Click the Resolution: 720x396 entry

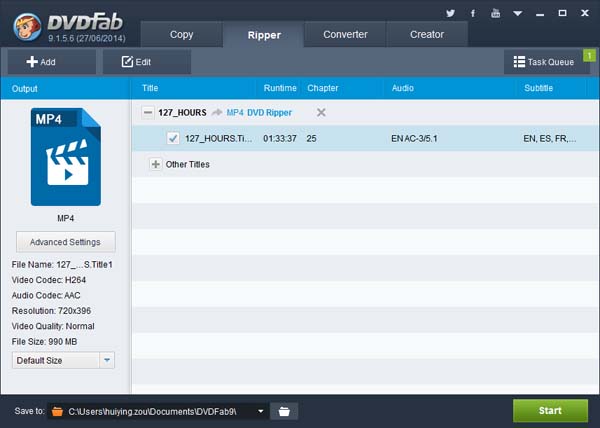pos(51,311)
